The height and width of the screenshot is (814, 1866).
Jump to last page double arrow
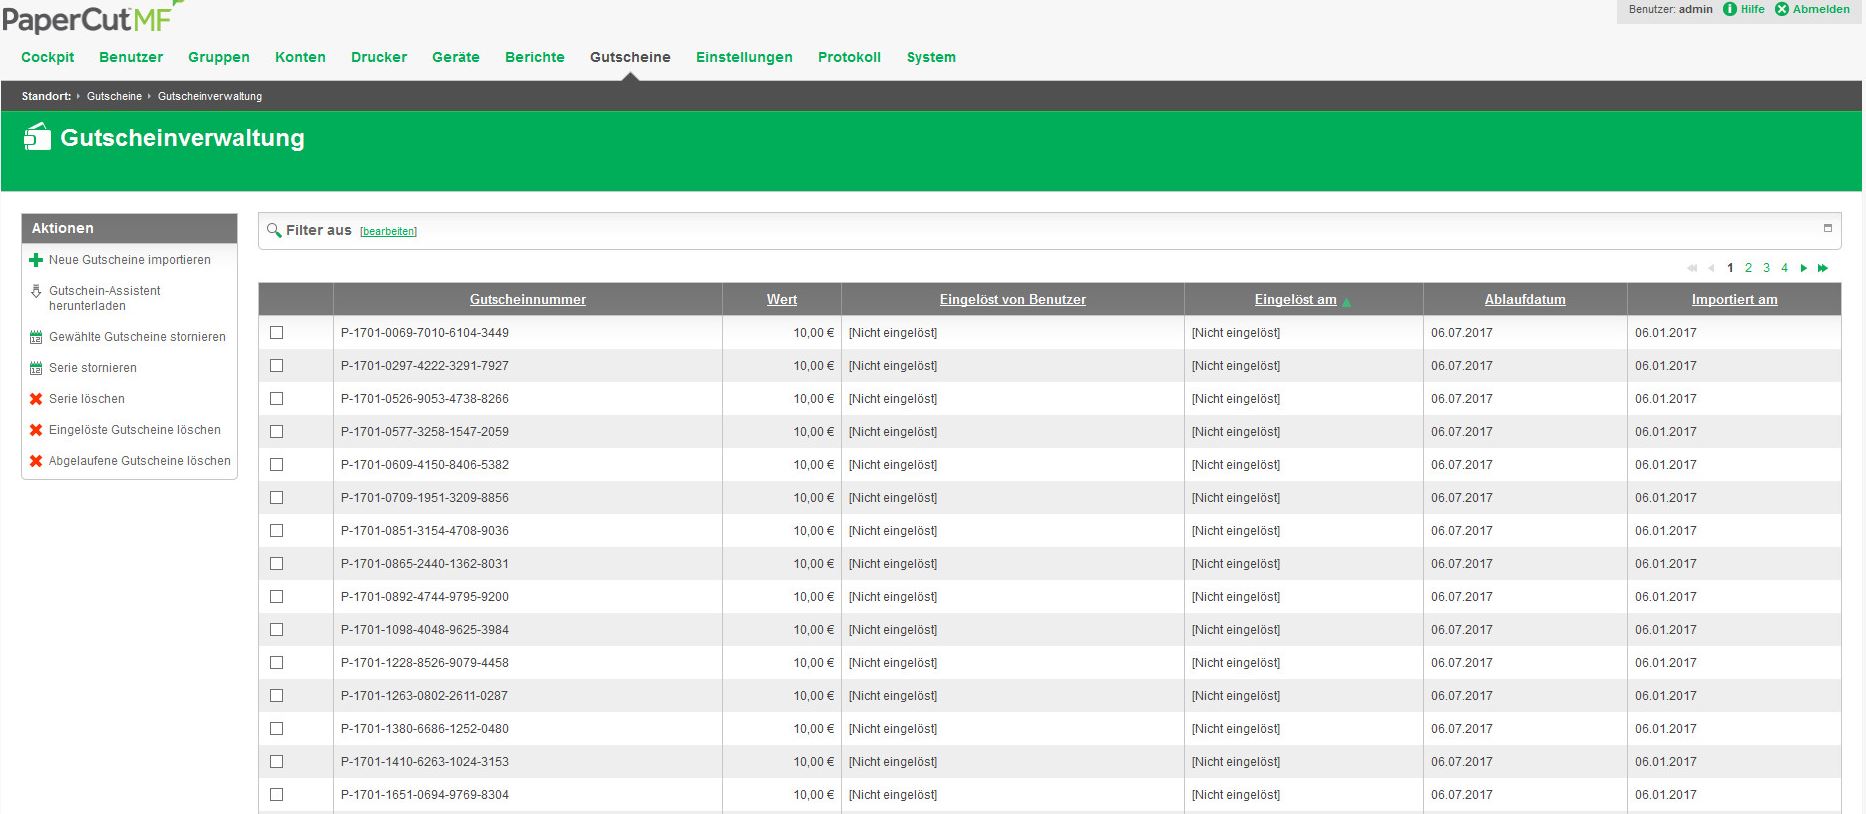(1823, 268)
